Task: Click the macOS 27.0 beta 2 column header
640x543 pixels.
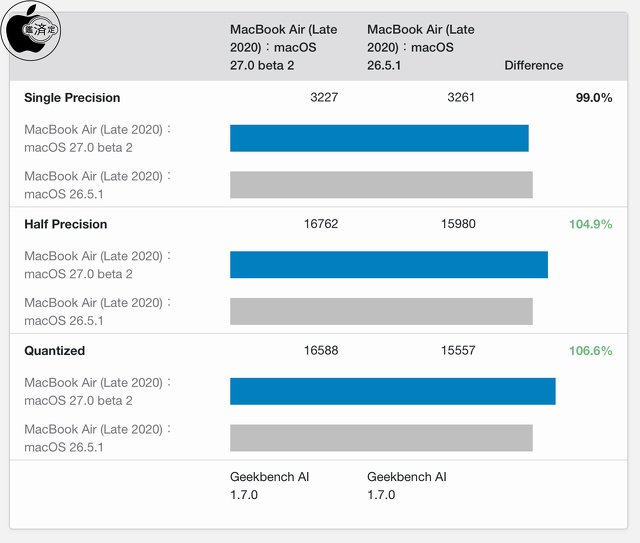Action: pos(284,47)
